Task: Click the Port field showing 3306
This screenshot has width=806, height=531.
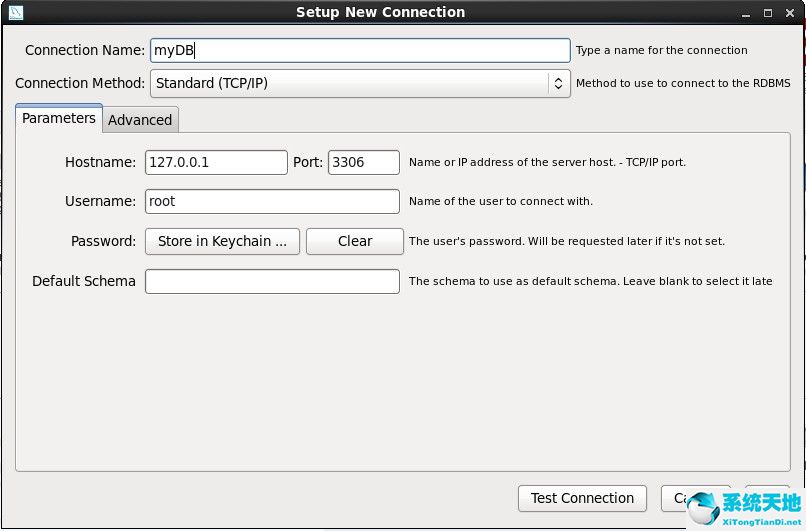Action: pyautogui.click(x=363, y=162)
